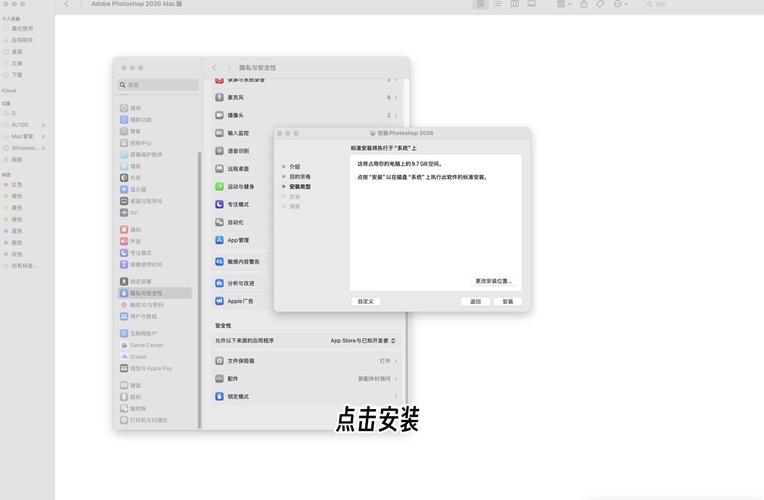
Task: Open 远程桌面 row icon in Settings
Action: tap(219, 169)
